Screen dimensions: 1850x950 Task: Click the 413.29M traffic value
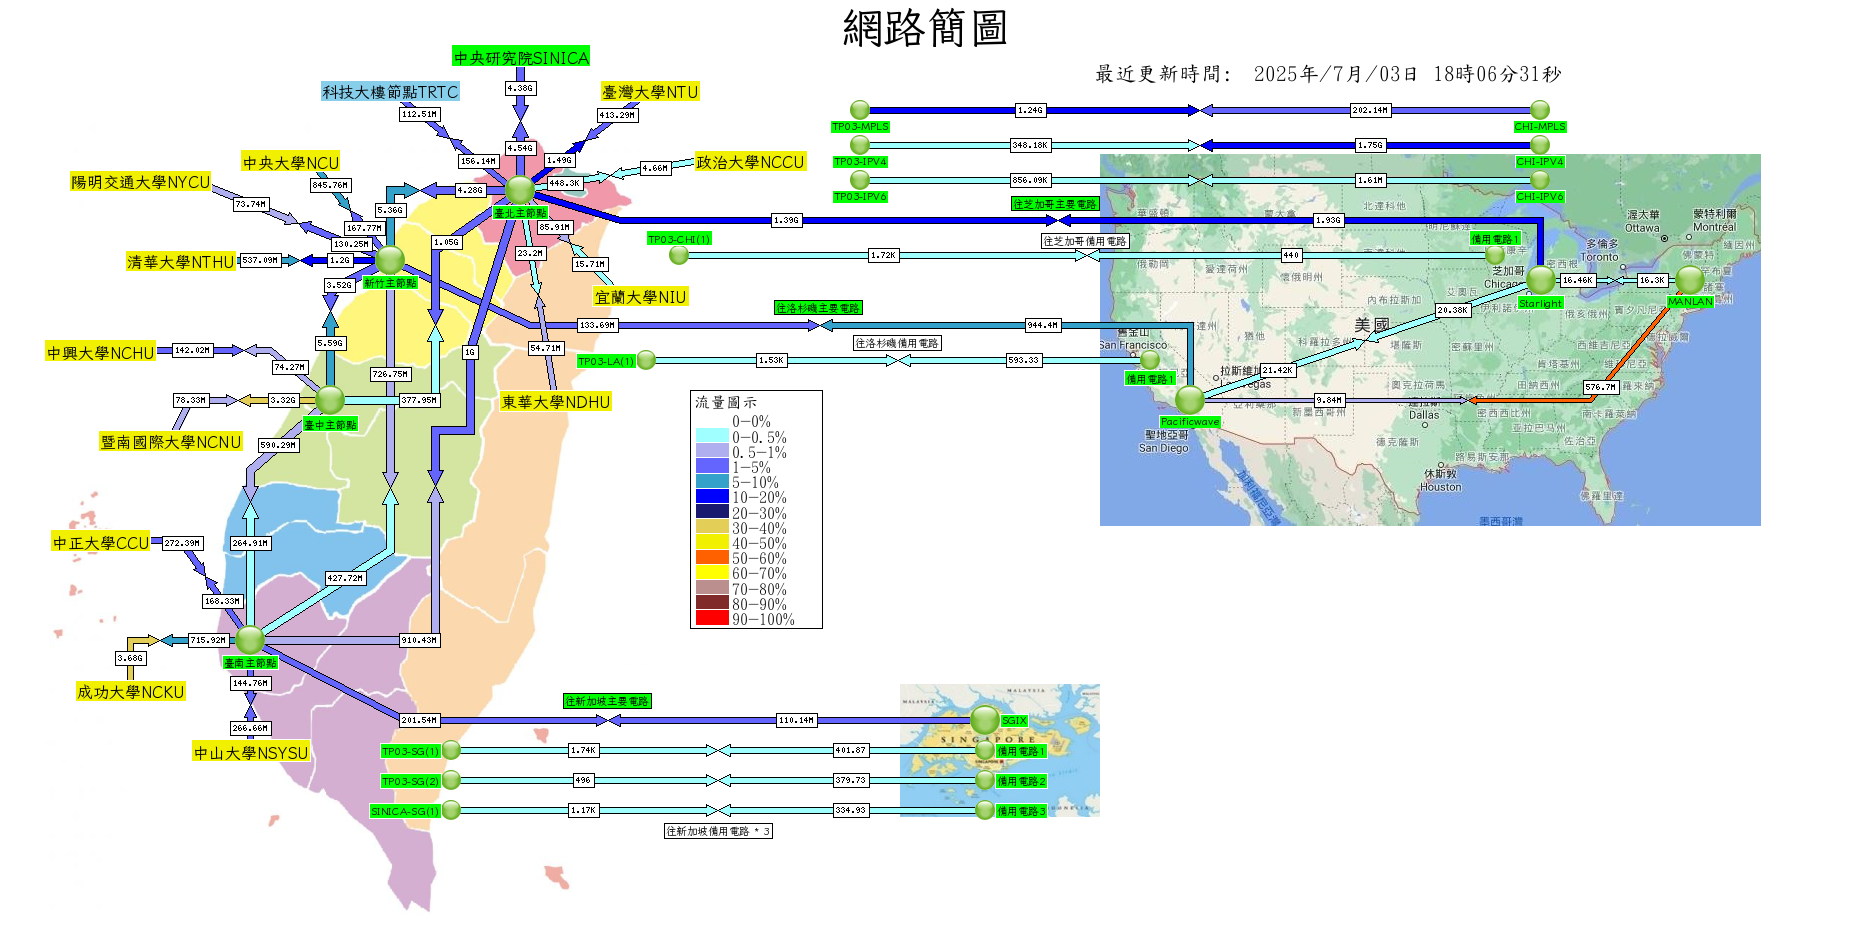point(617,115)
